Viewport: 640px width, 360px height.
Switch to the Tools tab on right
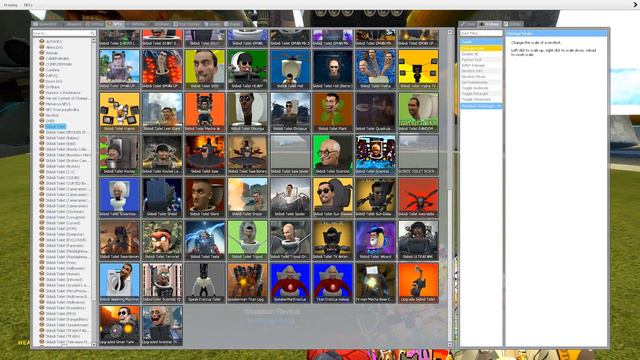click(x=468, y=24)
